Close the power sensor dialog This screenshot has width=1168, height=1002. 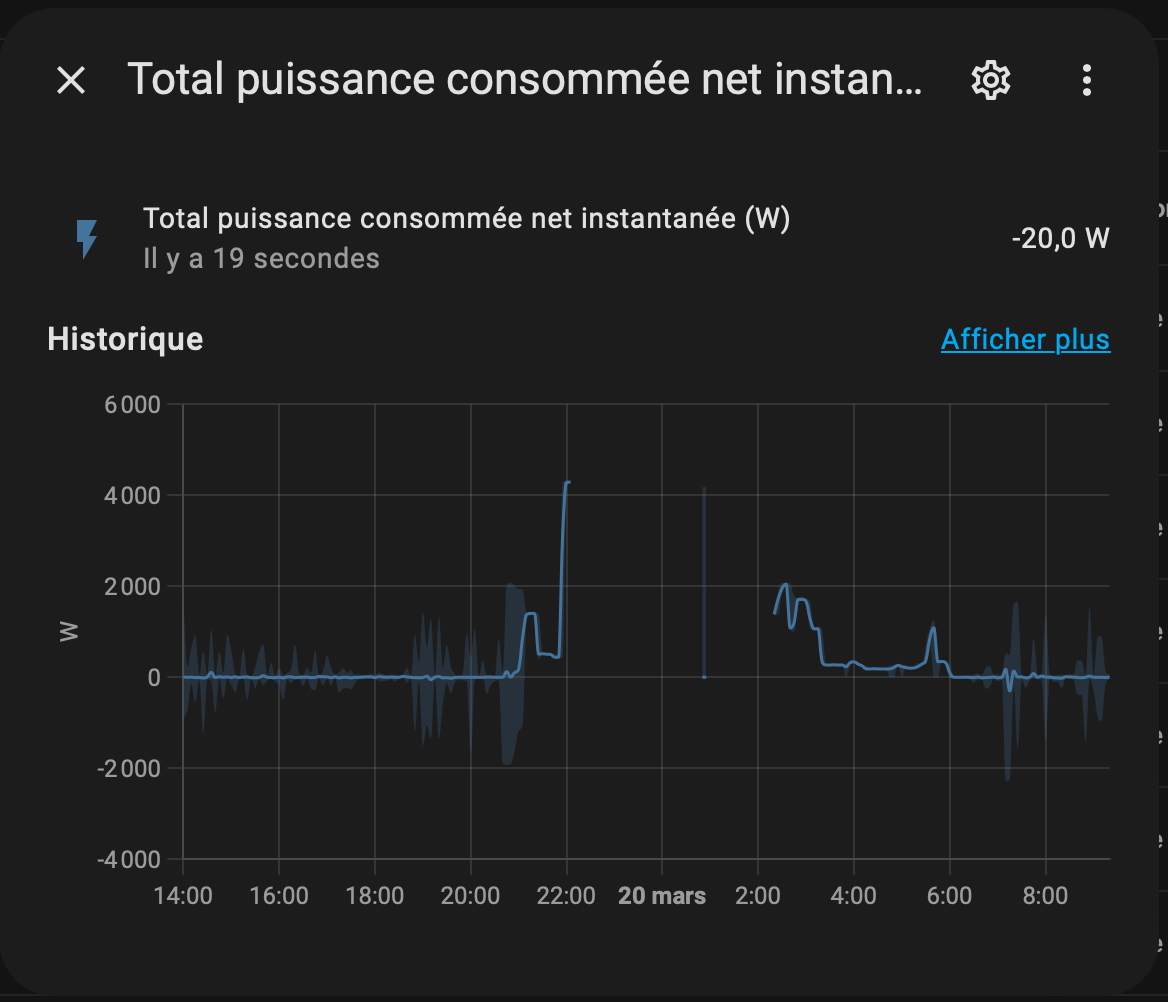pos(71,80)
